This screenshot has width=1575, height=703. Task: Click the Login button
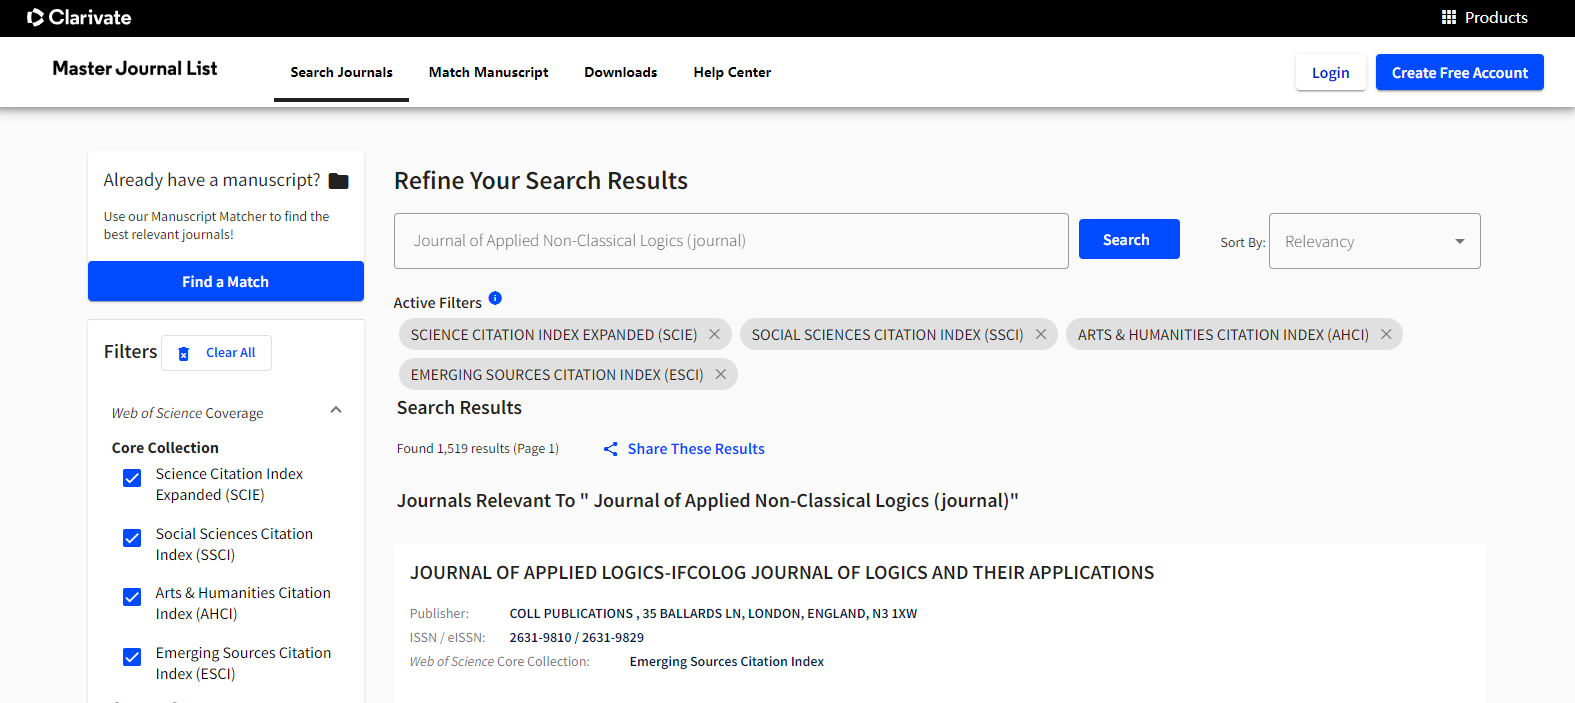(1330, 72)
